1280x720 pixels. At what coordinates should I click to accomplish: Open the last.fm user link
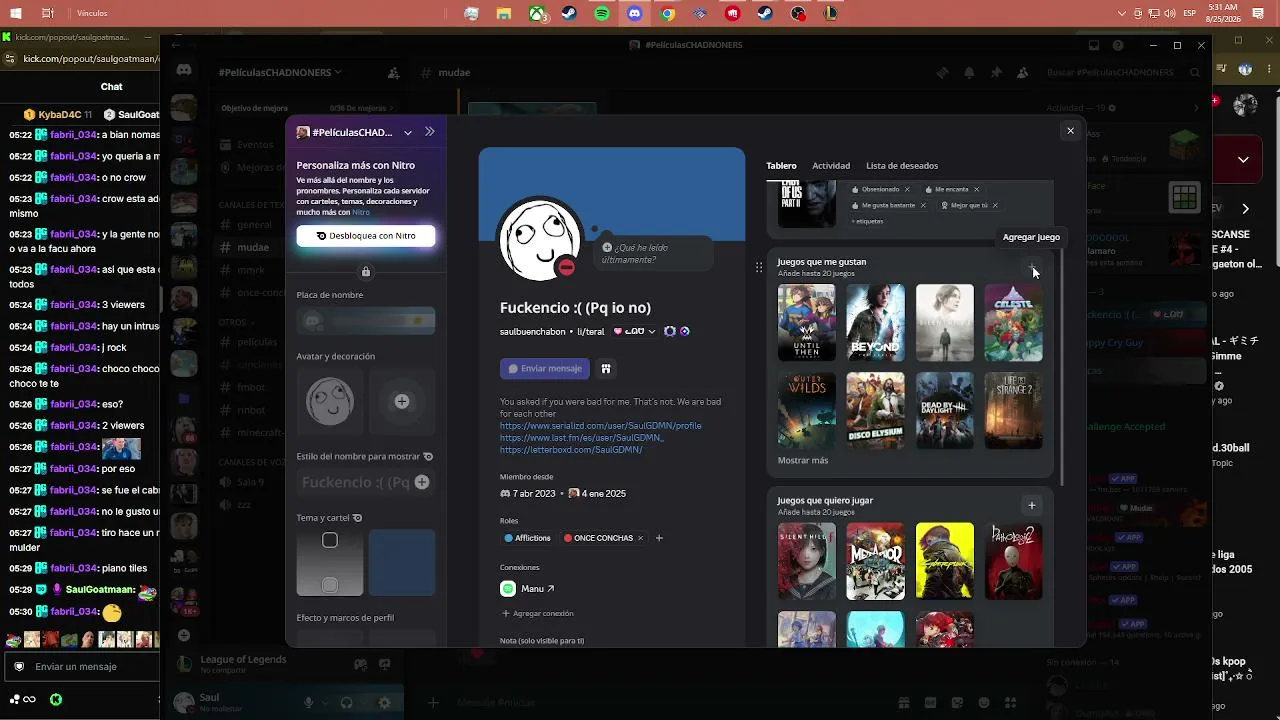click(582, 438)
